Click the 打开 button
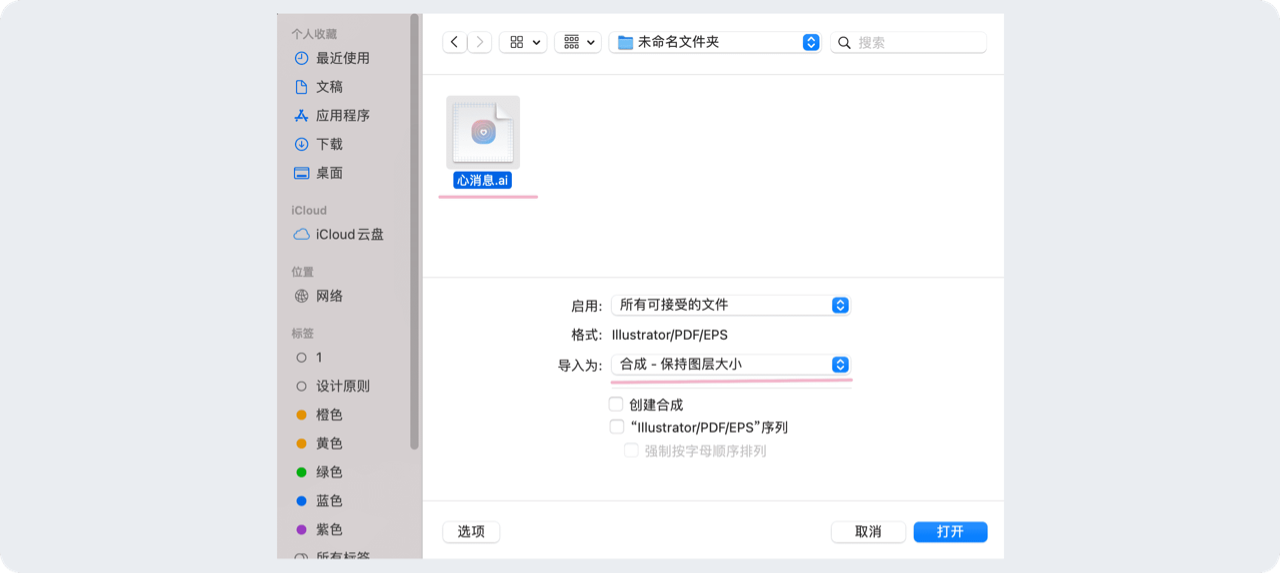Image resolution: width=1280 pixels, height=573 pixels. (950, 532)
